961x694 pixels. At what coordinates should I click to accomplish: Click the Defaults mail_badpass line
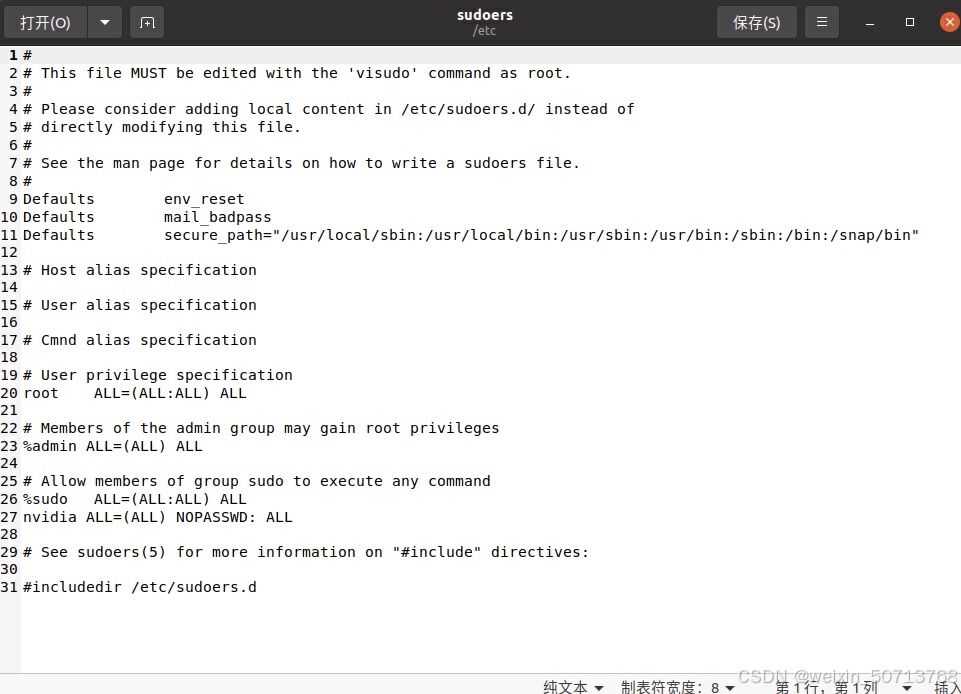tap(150, 217)
